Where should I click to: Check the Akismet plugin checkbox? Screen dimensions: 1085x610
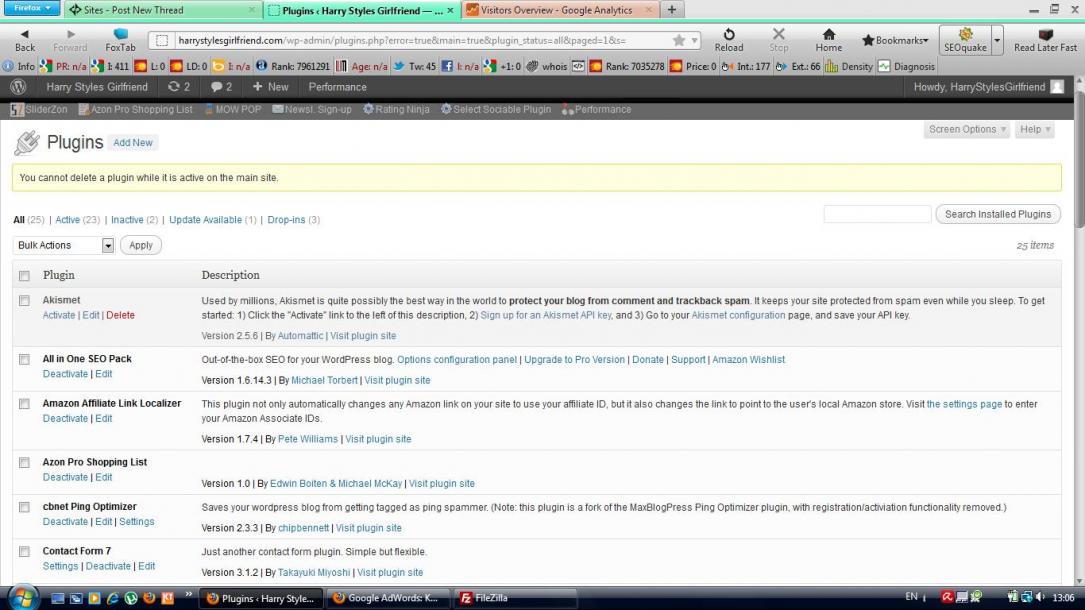pos(24,301)
